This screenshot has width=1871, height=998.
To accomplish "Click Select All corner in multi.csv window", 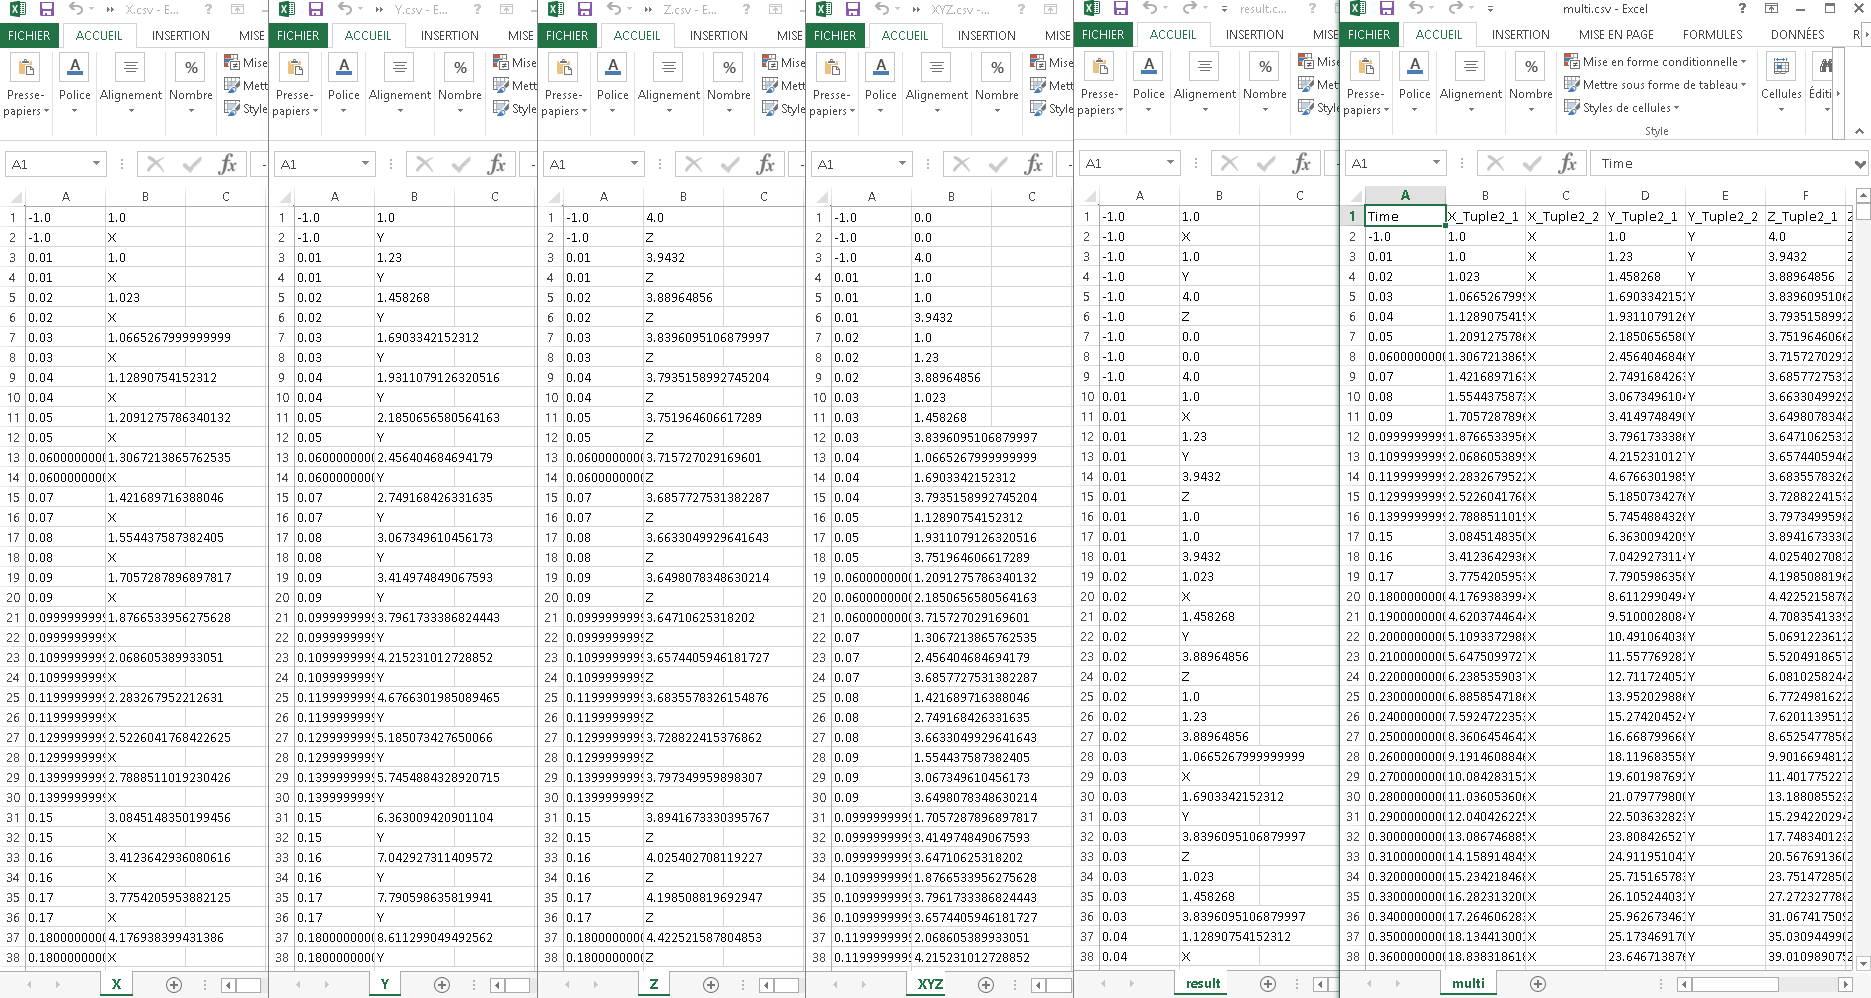I will [1353, 195].
